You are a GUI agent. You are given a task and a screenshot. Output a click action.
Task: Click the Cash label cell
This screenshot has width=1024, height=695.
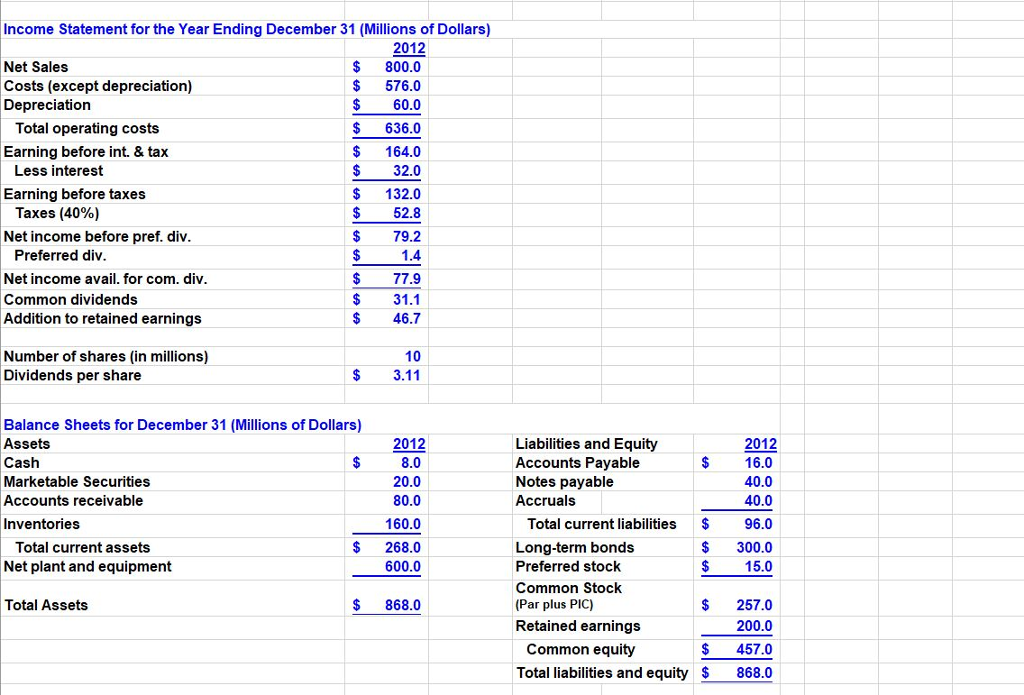tap(22, 462)
